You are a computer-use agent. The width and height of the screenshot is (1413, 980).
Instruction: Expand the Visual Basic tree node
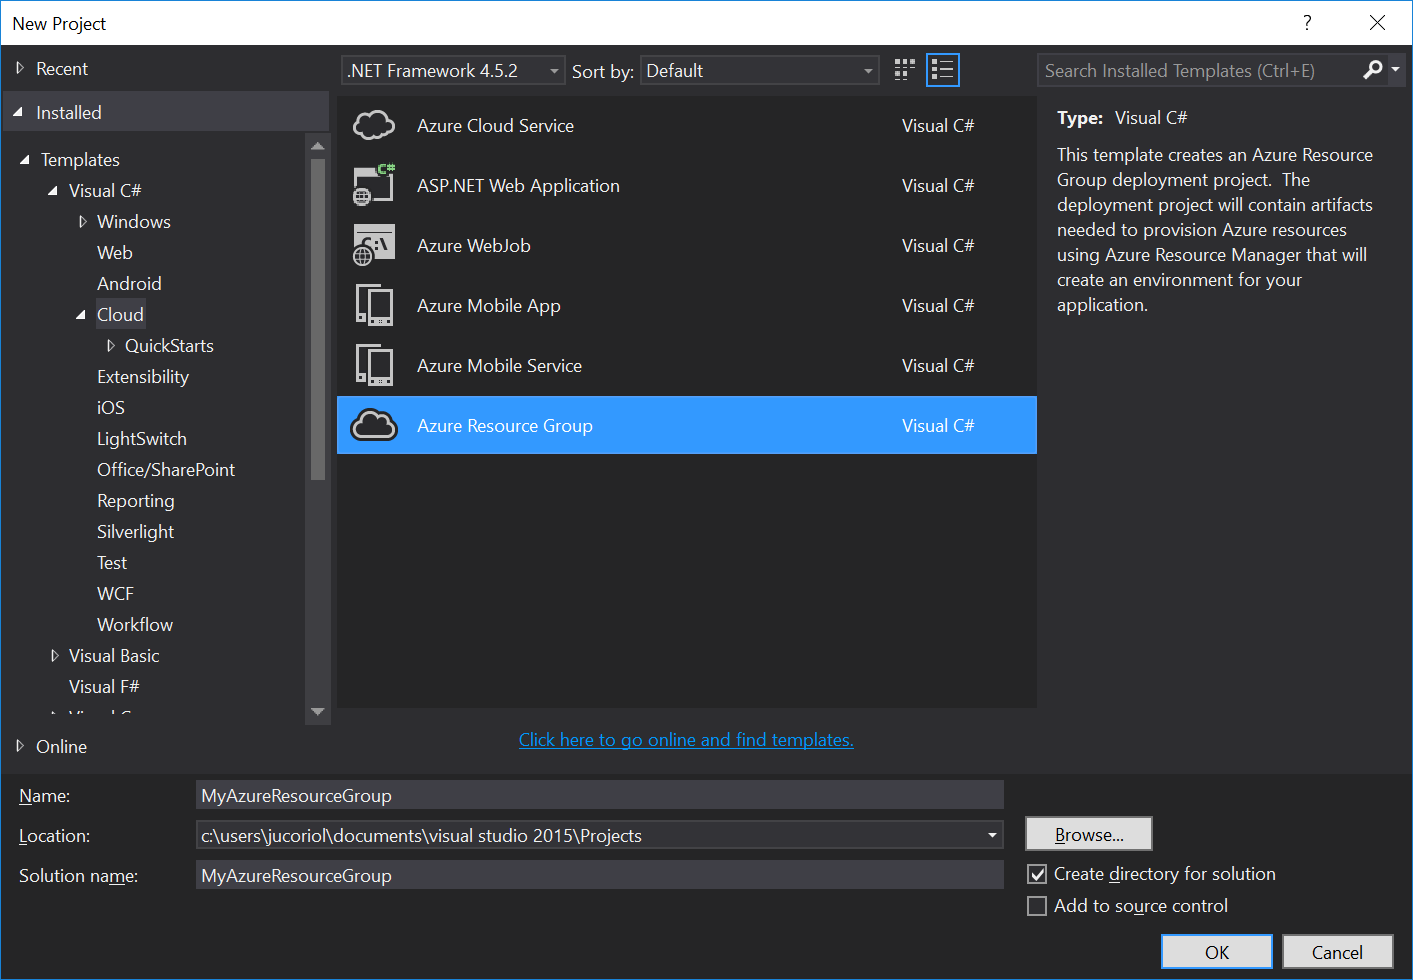(54, 655)
